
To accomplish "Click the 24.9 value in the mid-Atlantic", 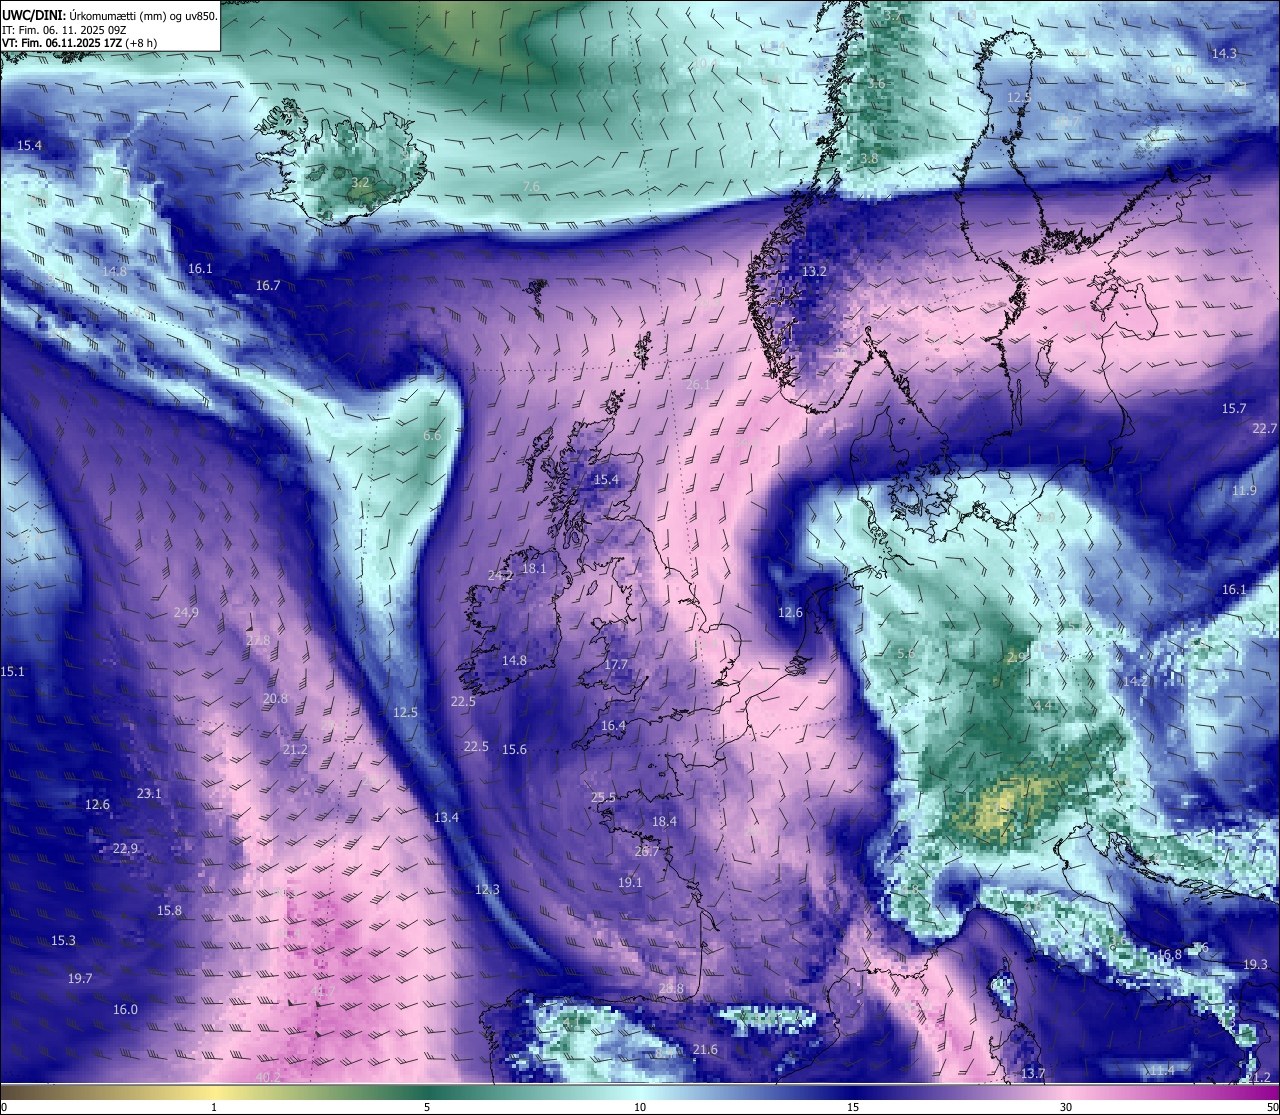I will click(x=186, y=613).
